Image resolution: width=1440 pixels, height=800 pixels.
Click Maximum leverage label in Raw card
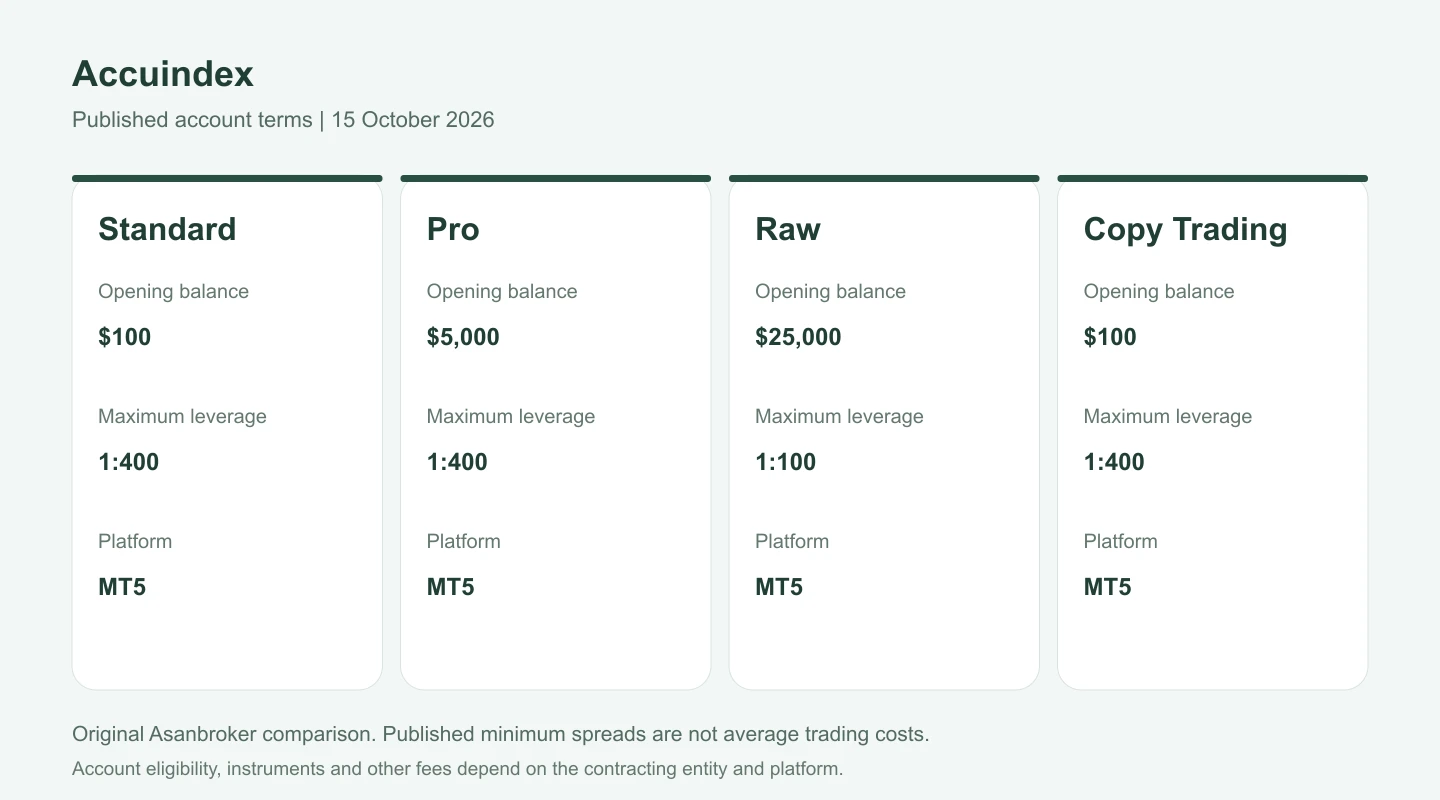coord(839,417)
